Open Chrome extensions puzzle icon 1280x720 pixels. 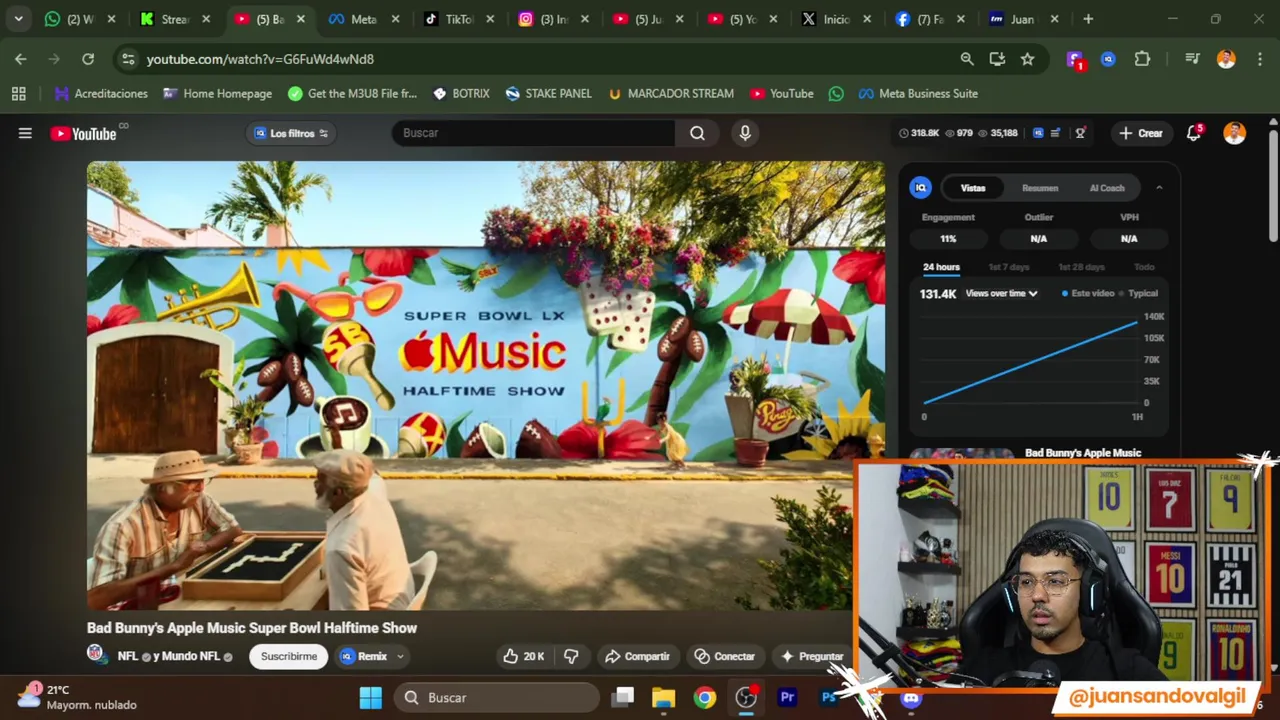click(1142, 59)
